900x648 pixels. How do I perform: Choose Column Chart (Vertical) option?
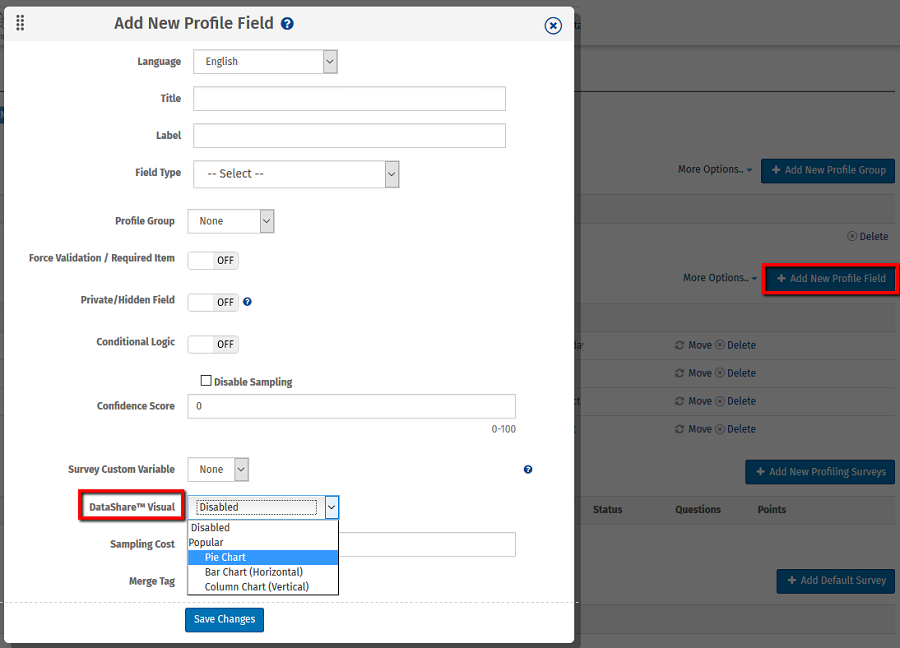pyautogui.click(x=256, y=587)
